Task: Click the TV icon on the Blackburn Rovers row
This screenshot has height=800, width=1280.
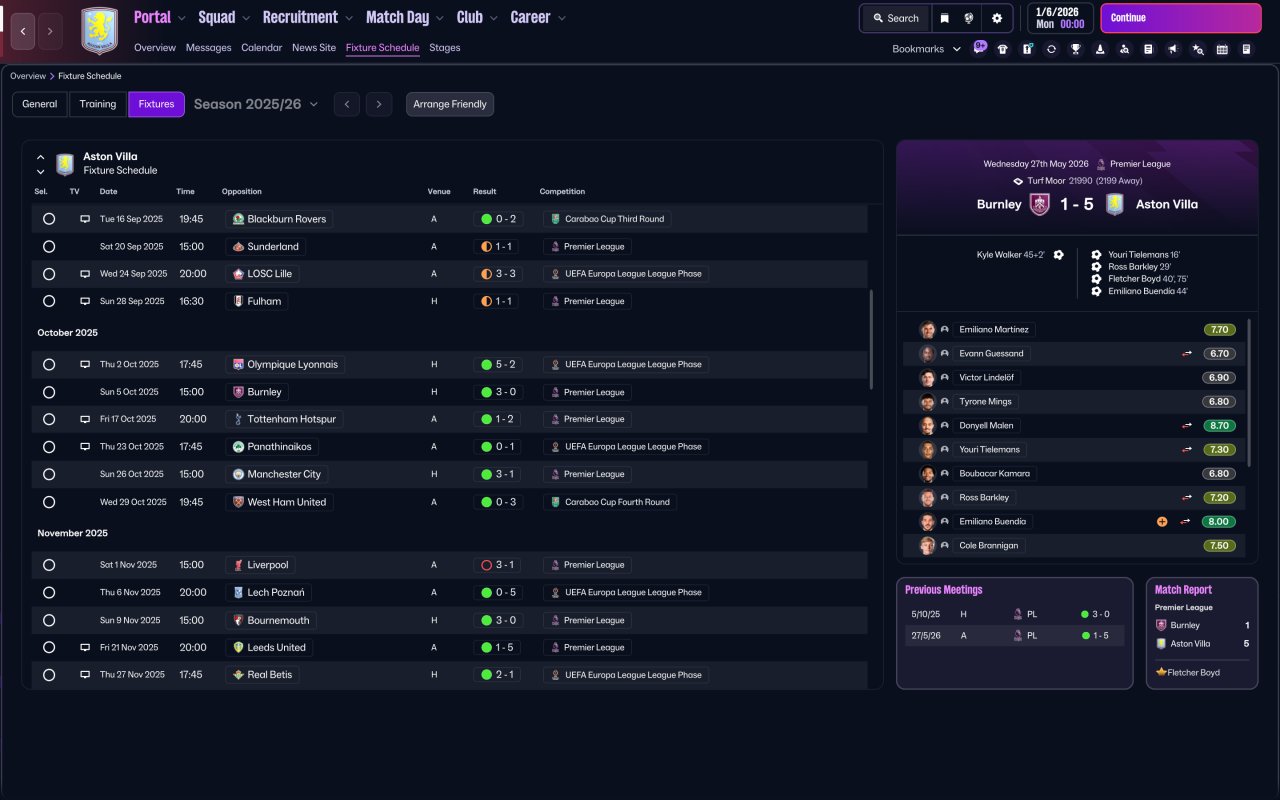Action: tap(85, 219)
